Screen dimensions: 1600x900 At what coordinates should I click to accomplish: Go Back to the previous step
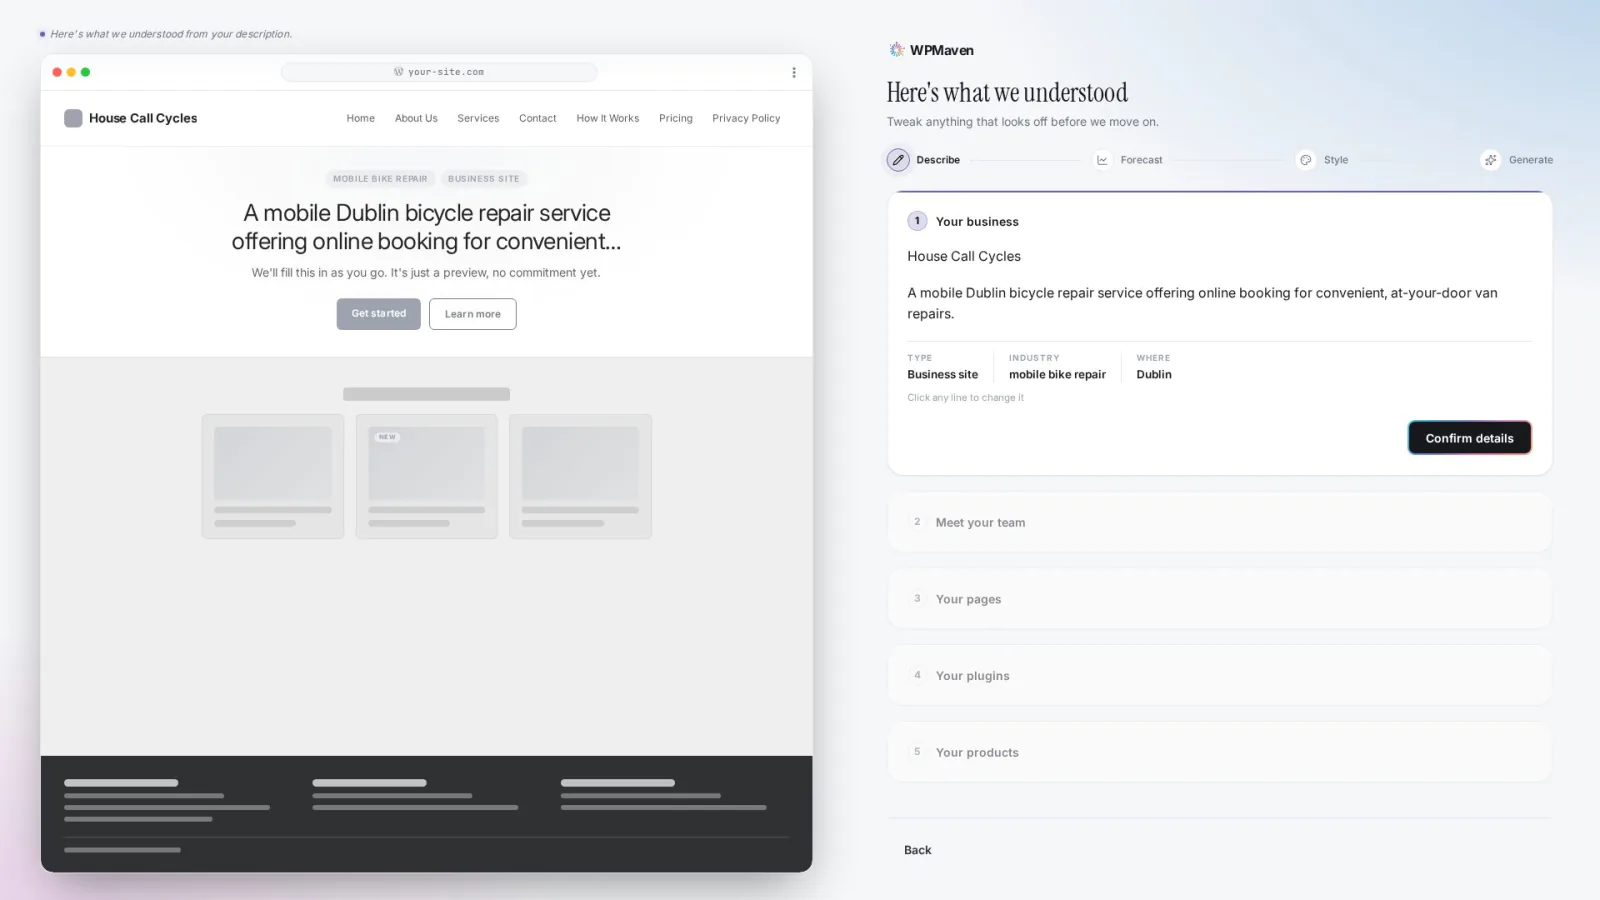[x=918, y=850]
